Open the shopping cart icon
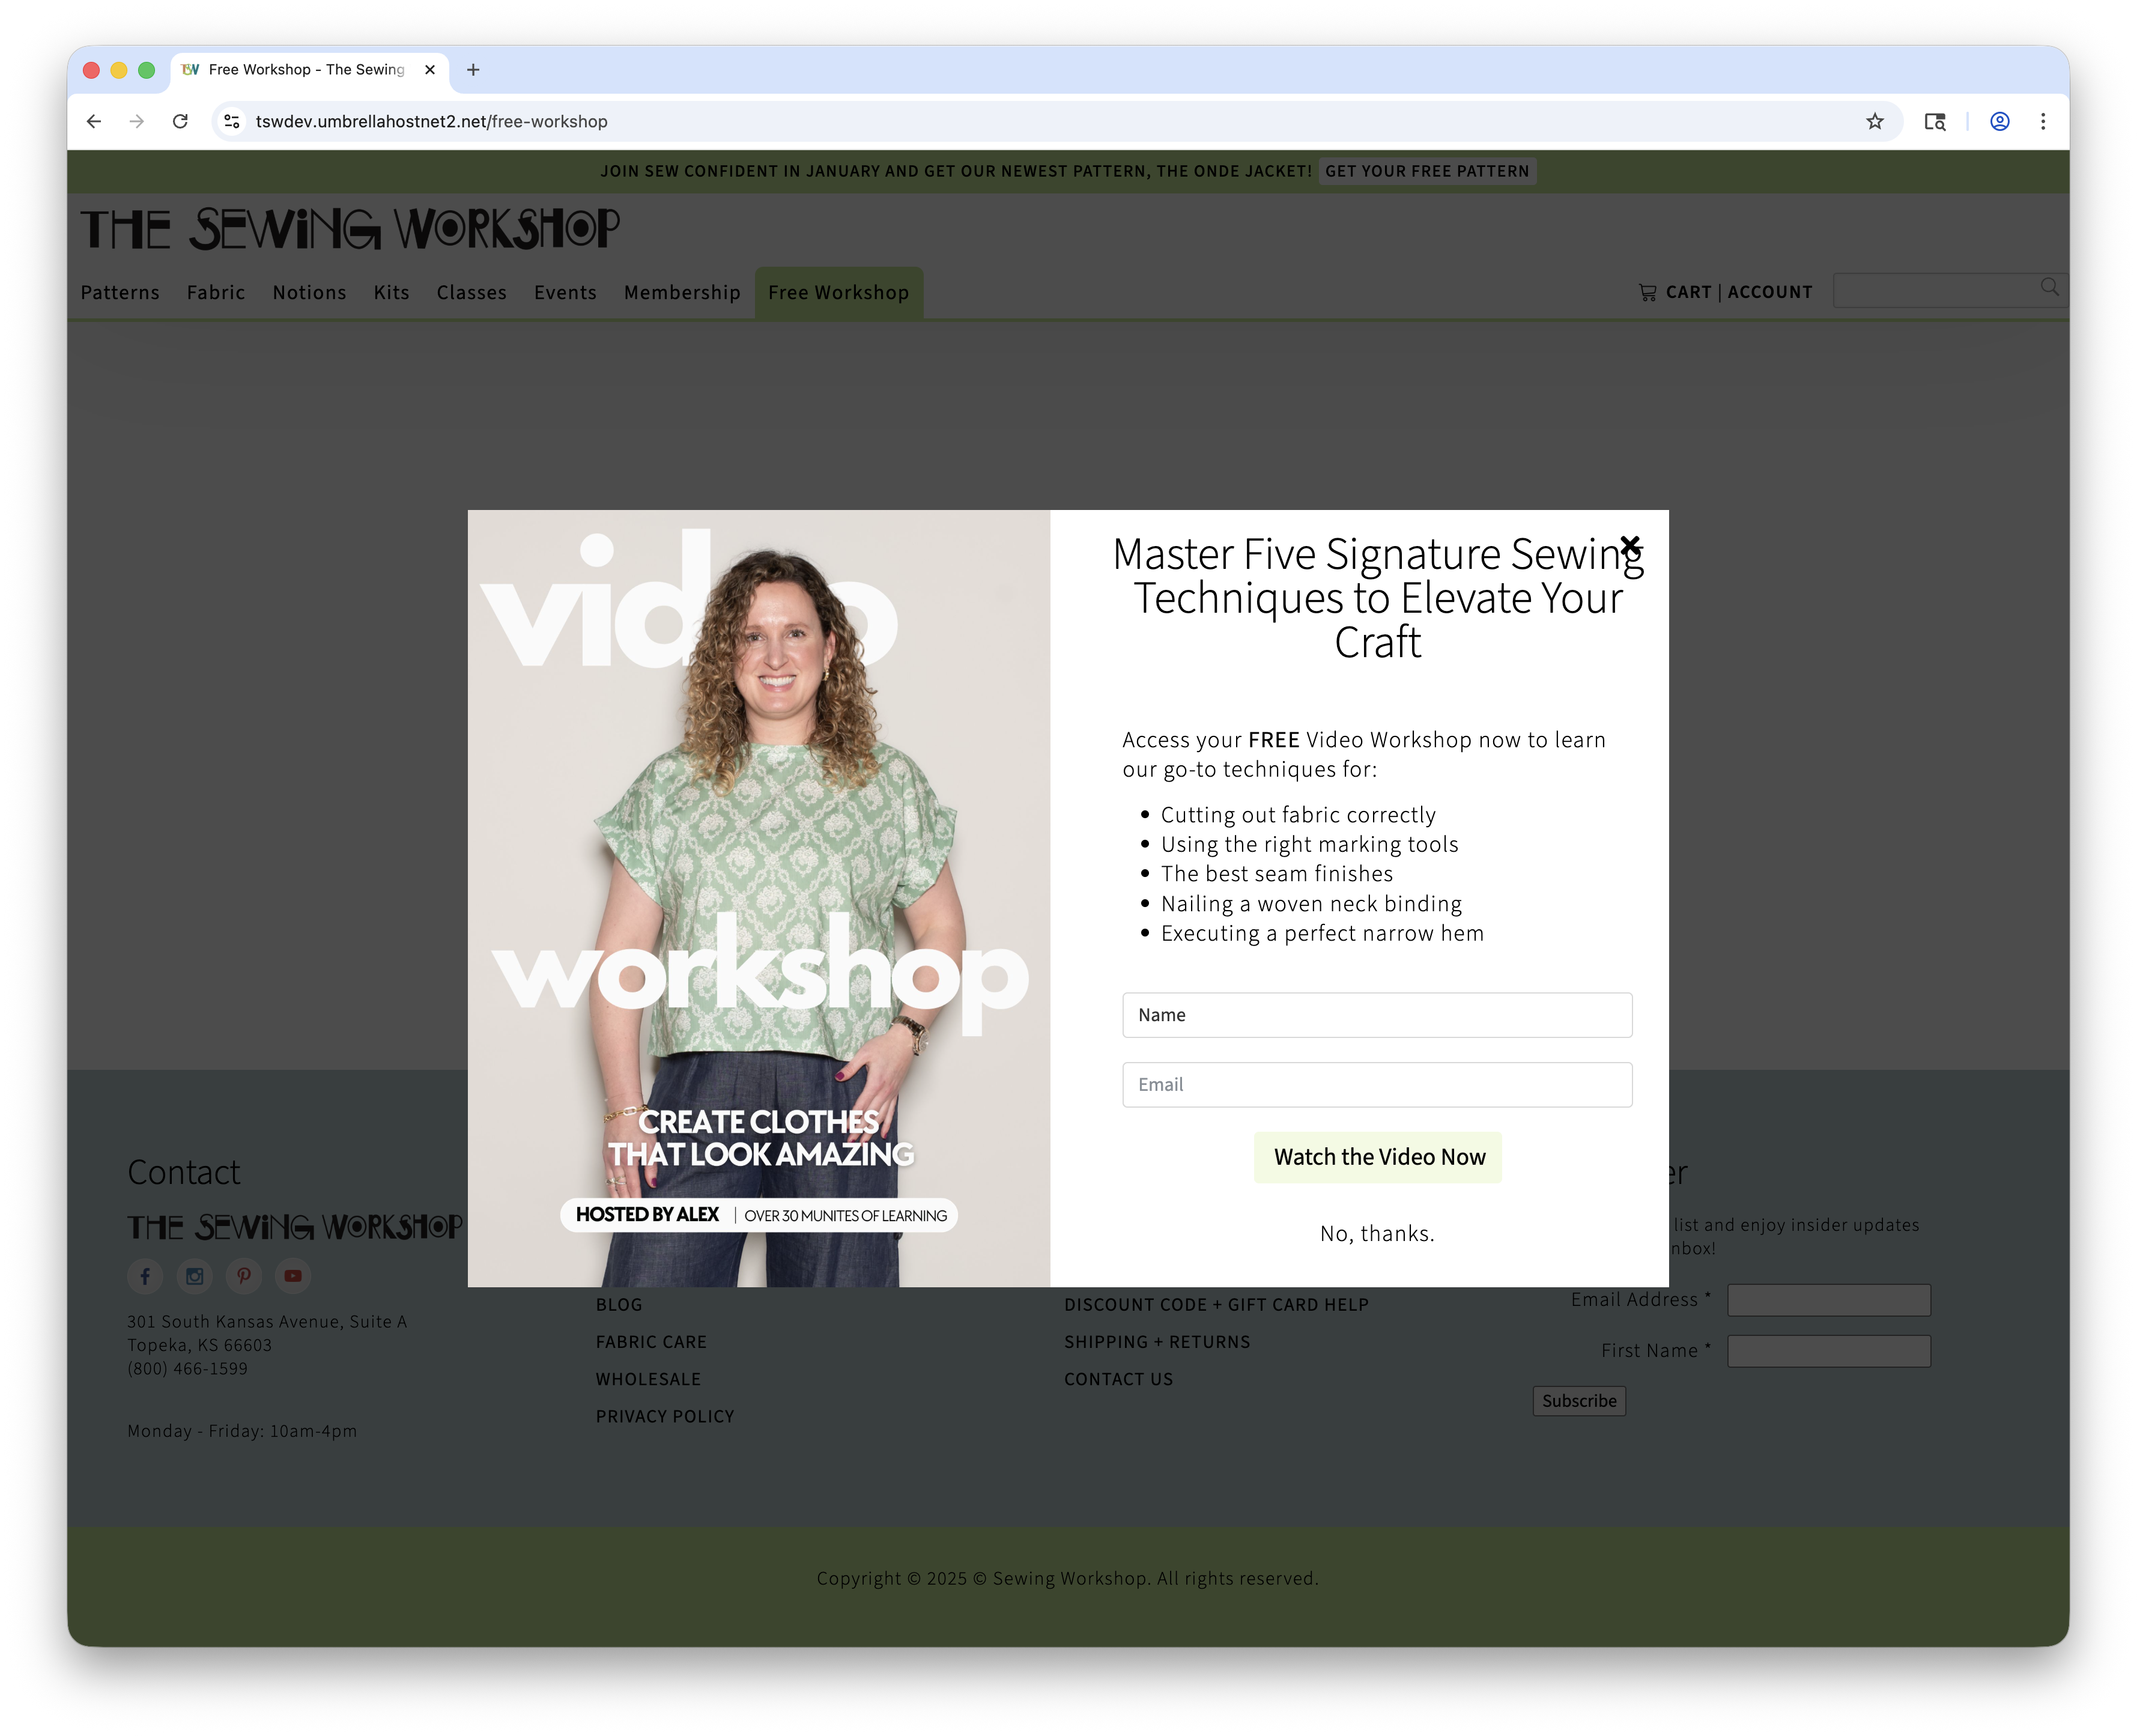Screen dimensions: 2137x1736 1647,292
